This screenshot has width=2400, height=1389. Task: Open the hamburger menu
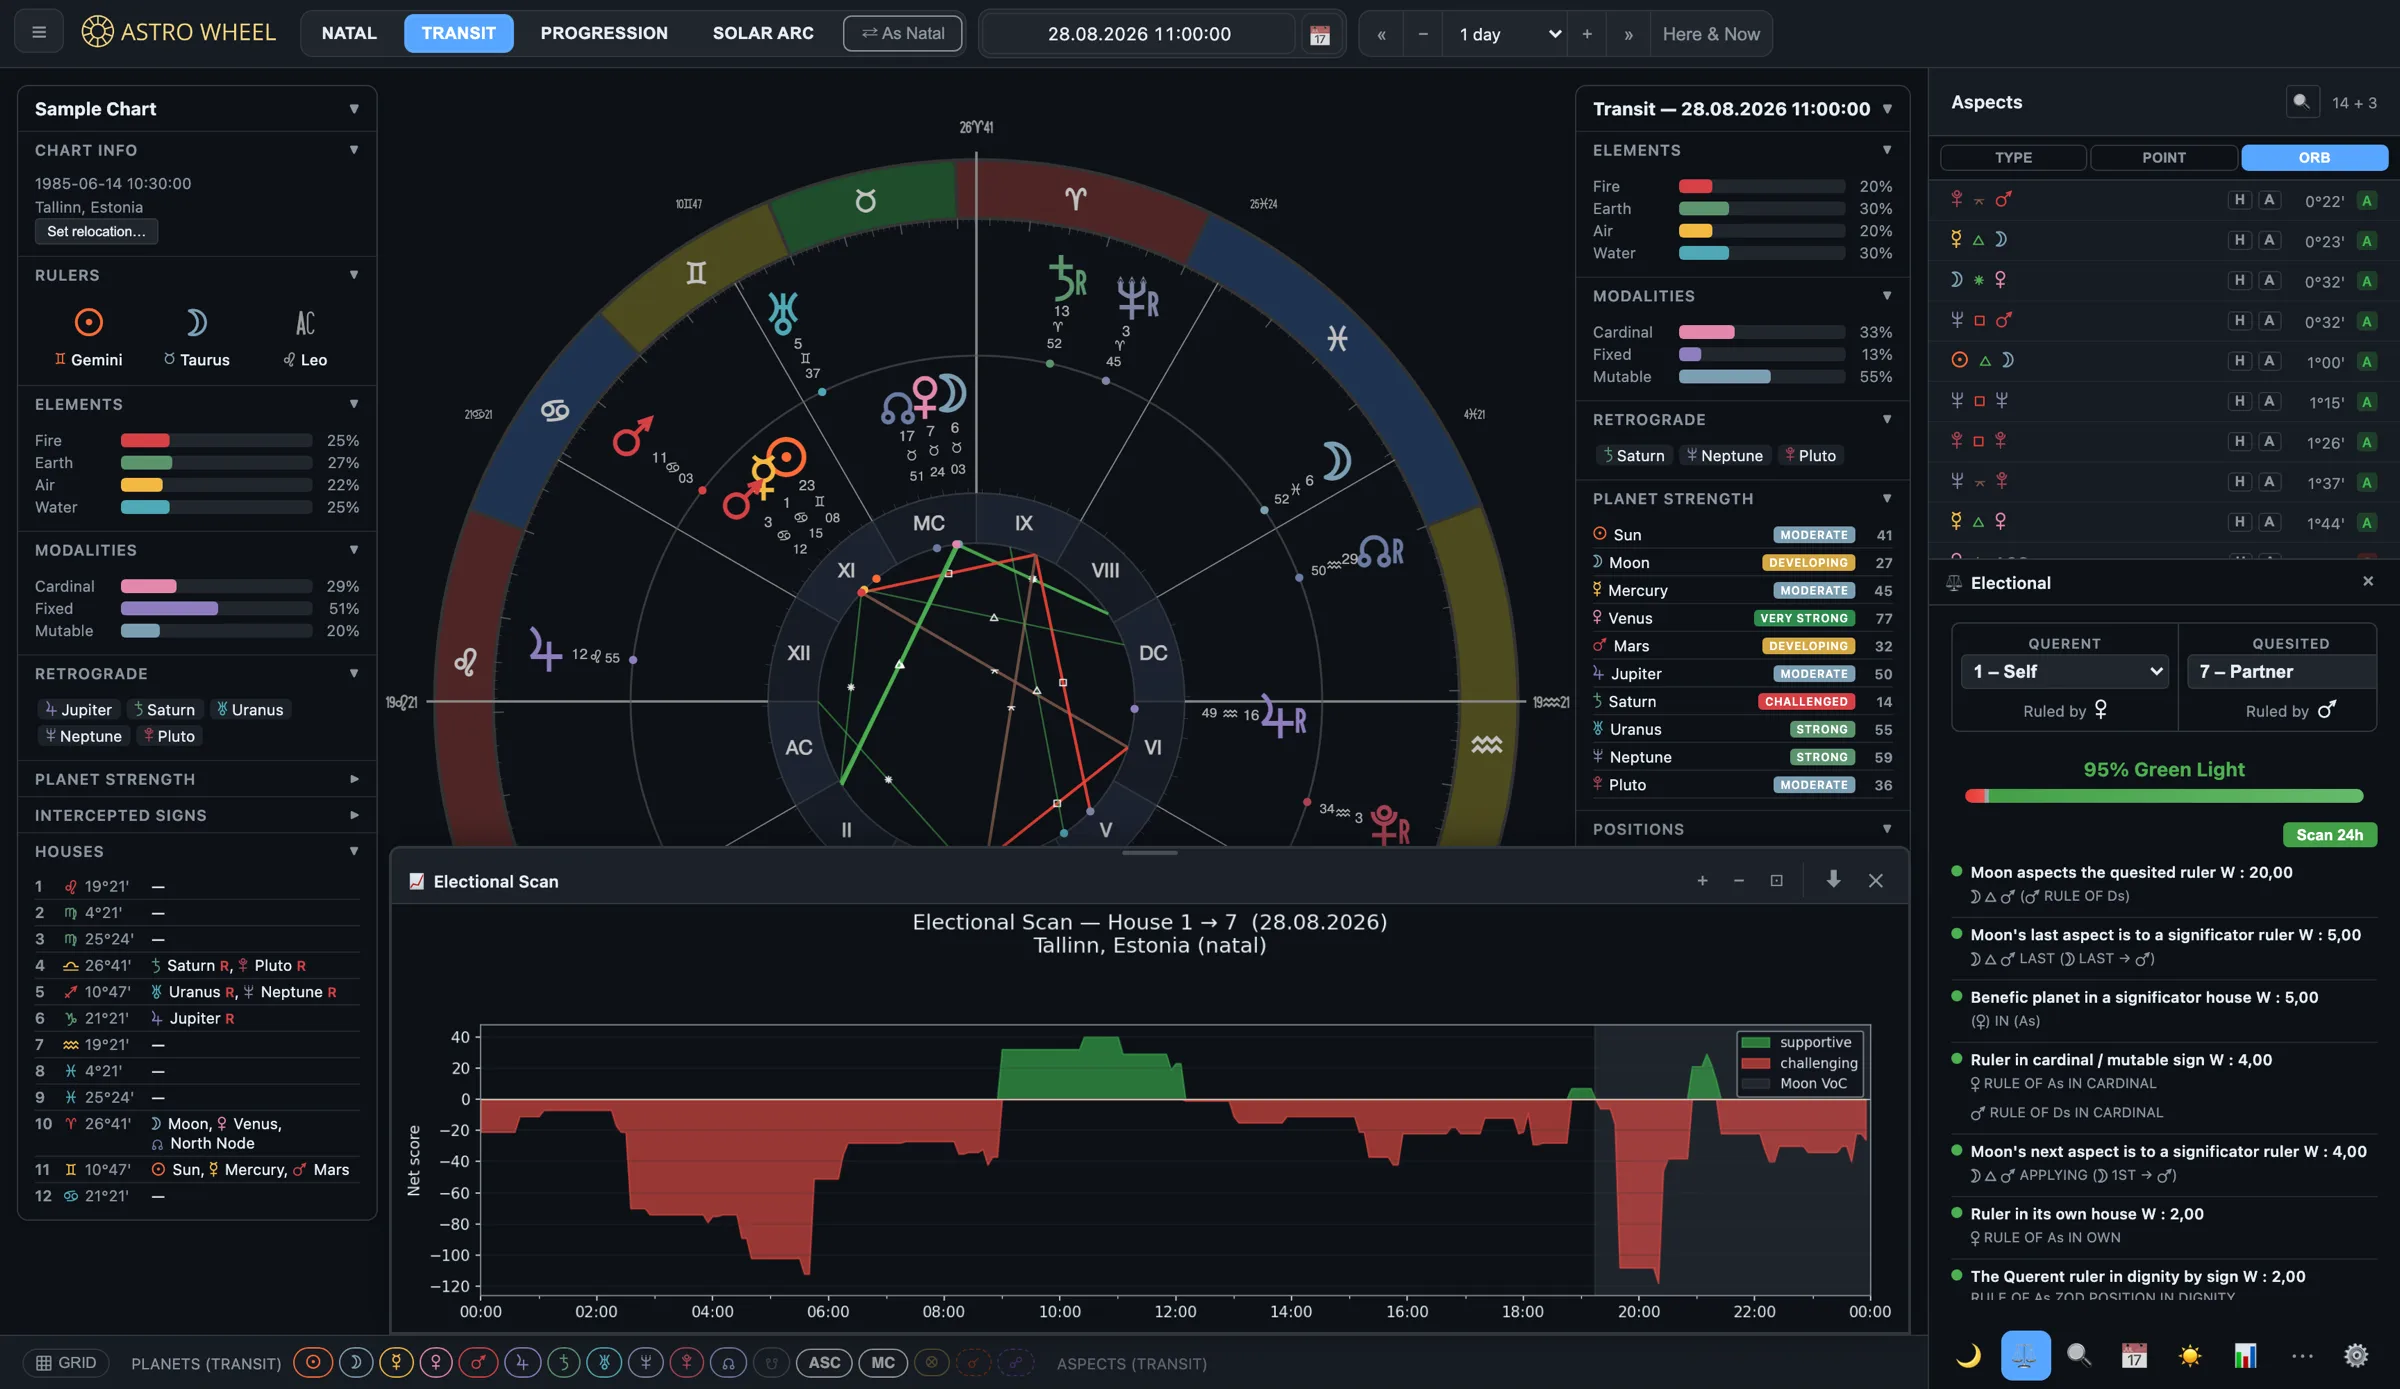[x=39, y=33]
